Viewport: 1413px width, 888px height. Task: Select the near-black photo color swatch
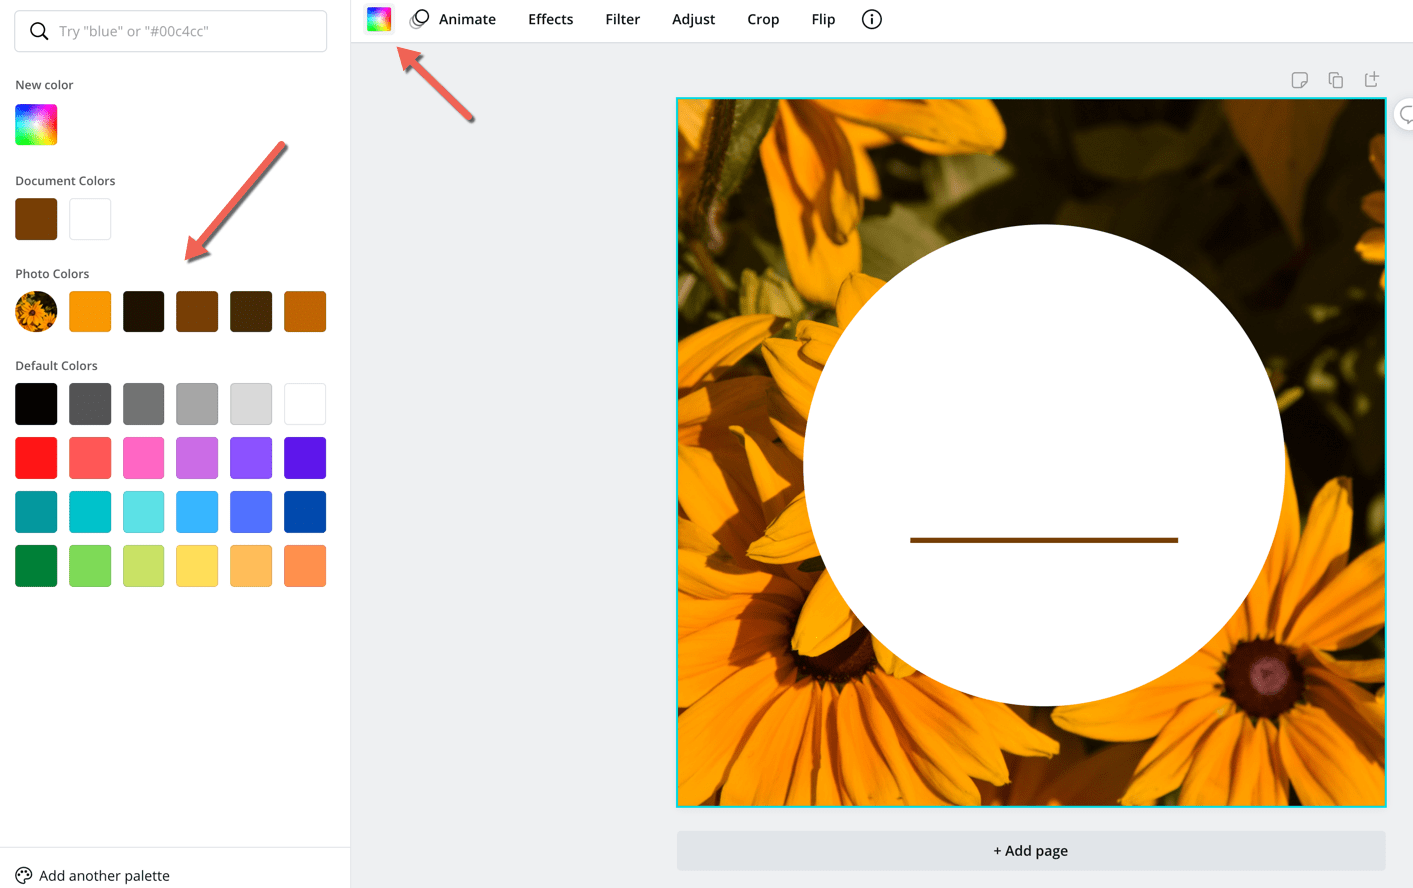(144, 312)
